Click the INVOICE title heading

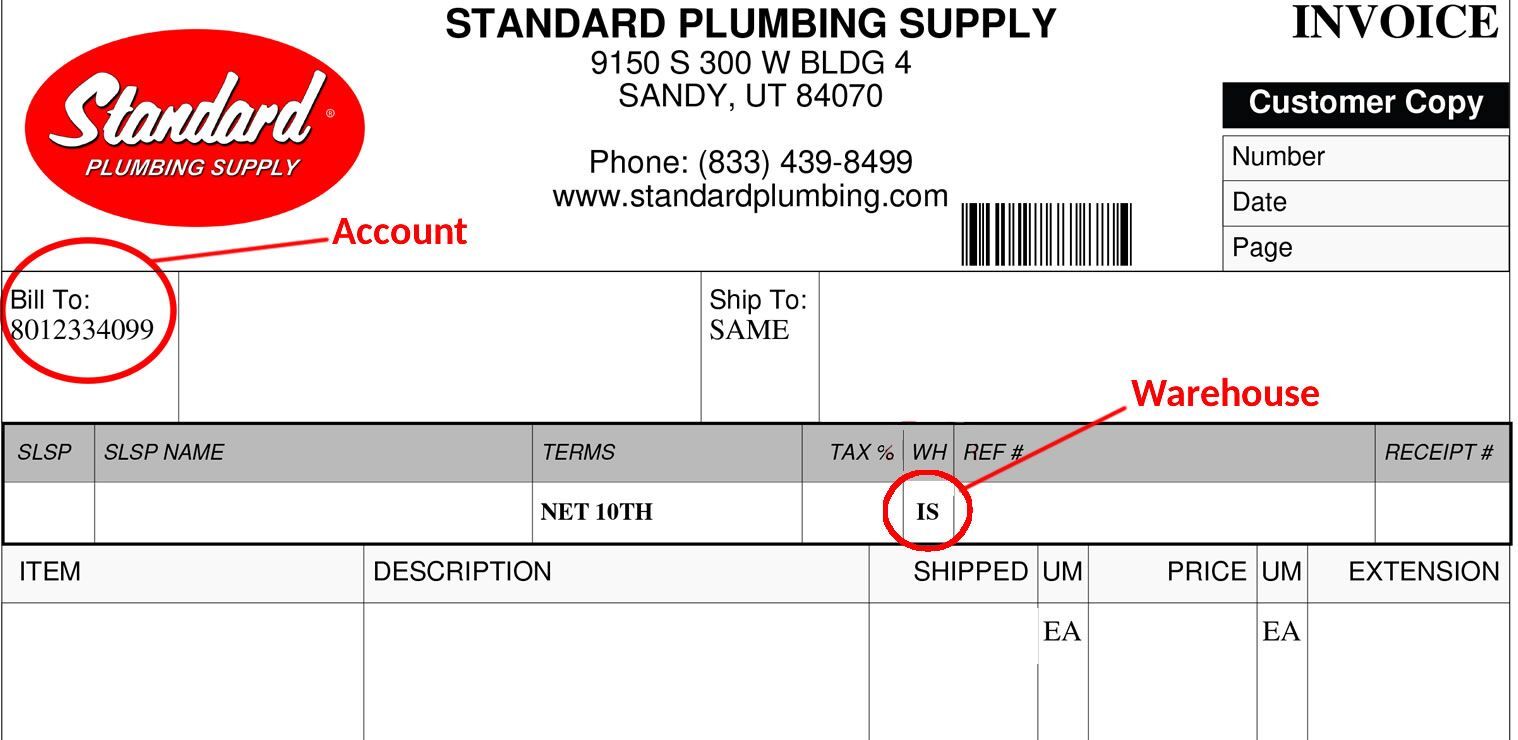tap(1396, 23)
